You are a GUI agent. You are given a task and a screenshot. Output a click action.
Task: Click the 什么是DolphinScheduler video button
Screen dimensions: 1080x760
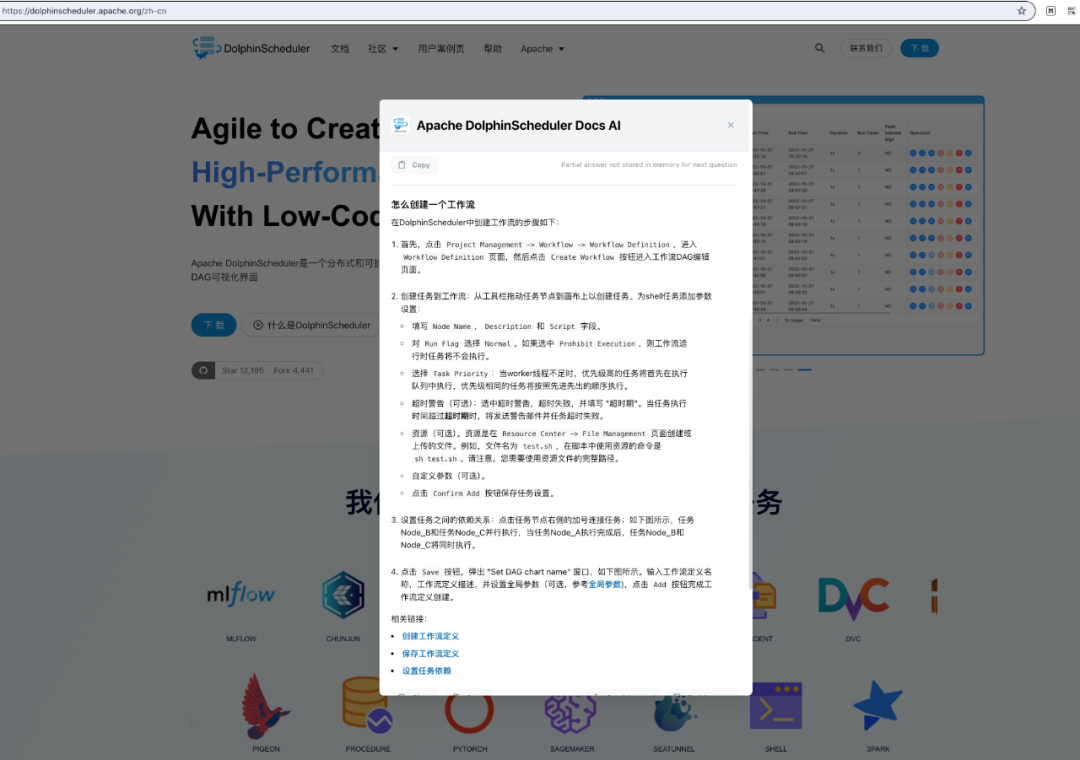pos(311,325)
